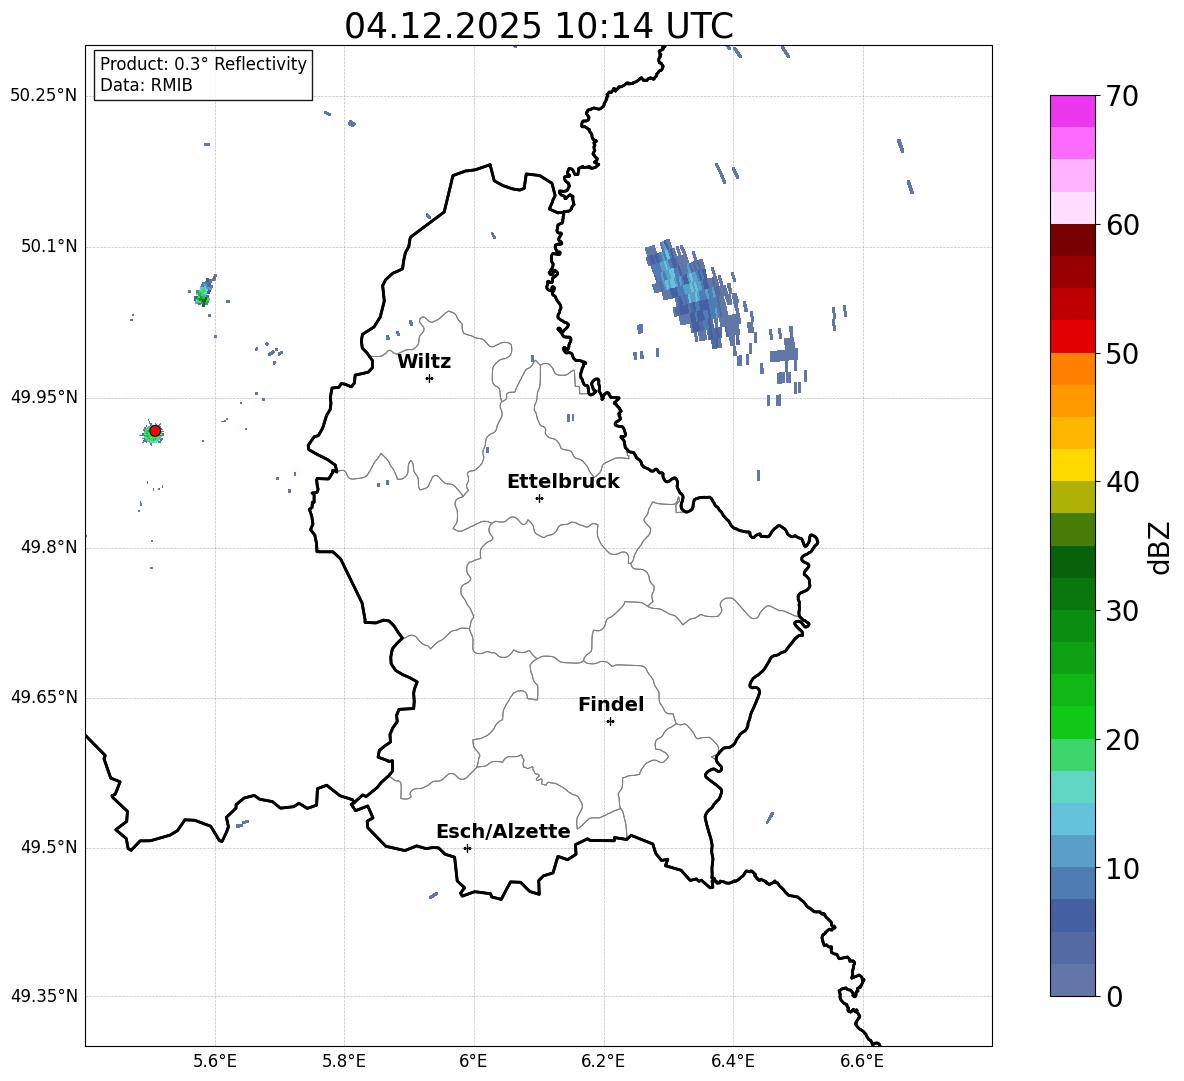This screenshot has width=1184, height=1081.
Task: Click the colorbar 70 tick label
Action: (x=1122, y=96)
